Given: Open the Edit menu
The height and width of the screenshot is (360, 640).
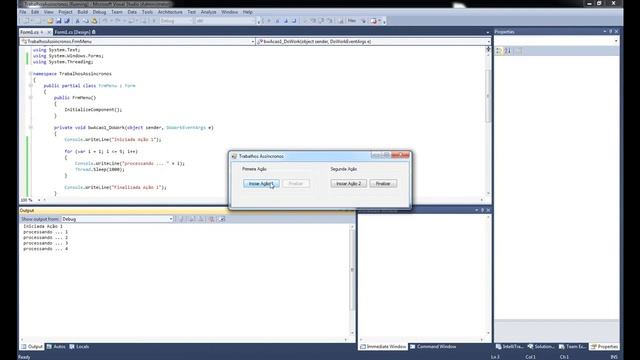Looking at the screenshot, I should click(35, 12).
